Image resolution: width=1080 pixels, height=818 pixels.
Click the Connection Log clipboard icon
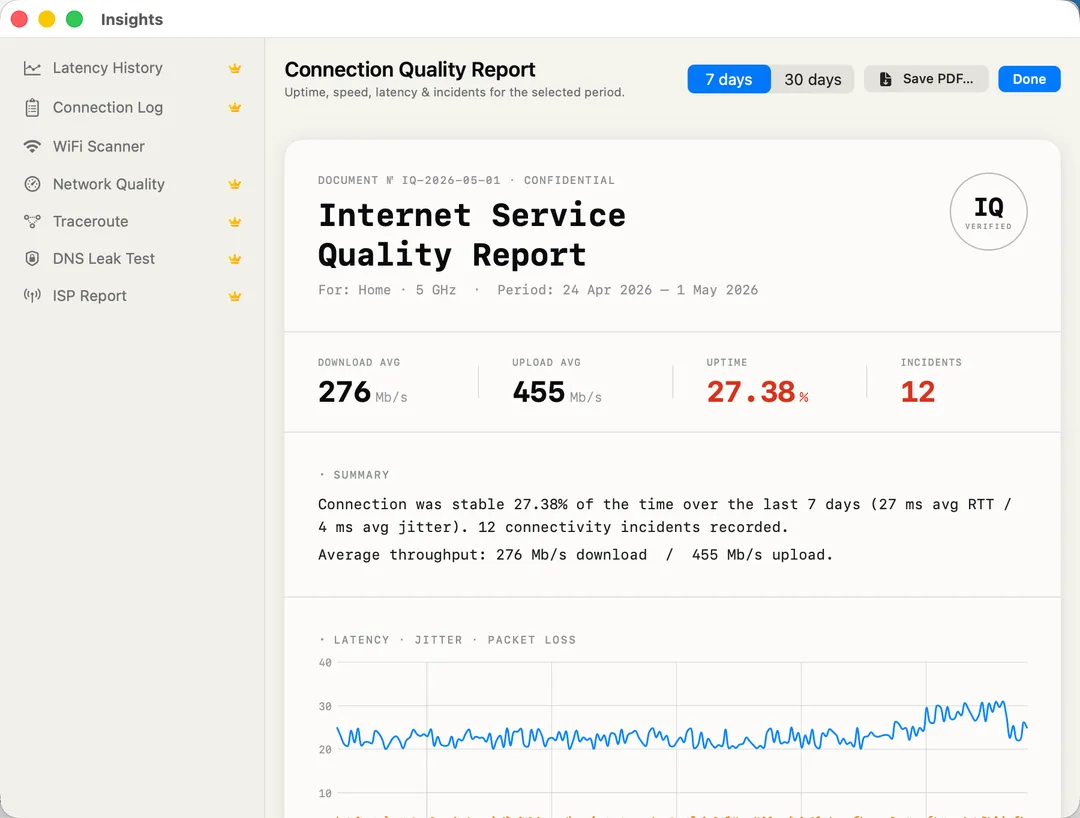coord(32,107)
